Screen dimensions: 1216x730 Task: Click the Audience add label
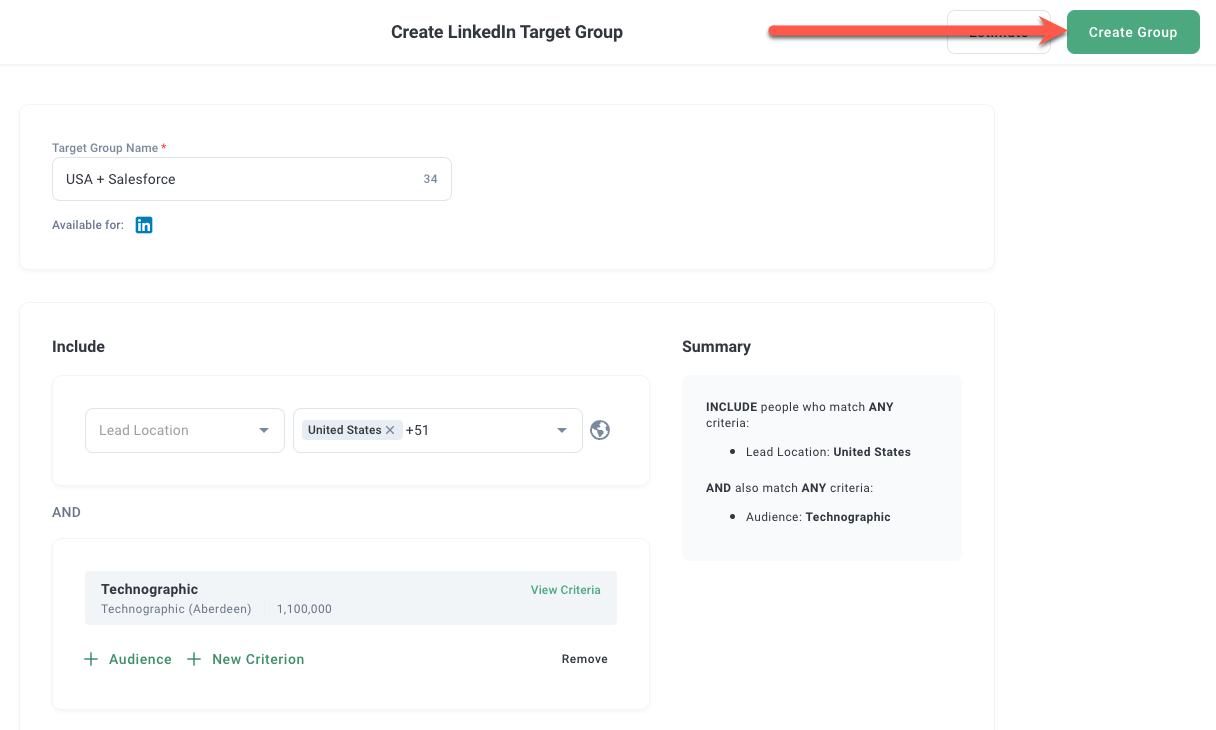pos(140,659)
